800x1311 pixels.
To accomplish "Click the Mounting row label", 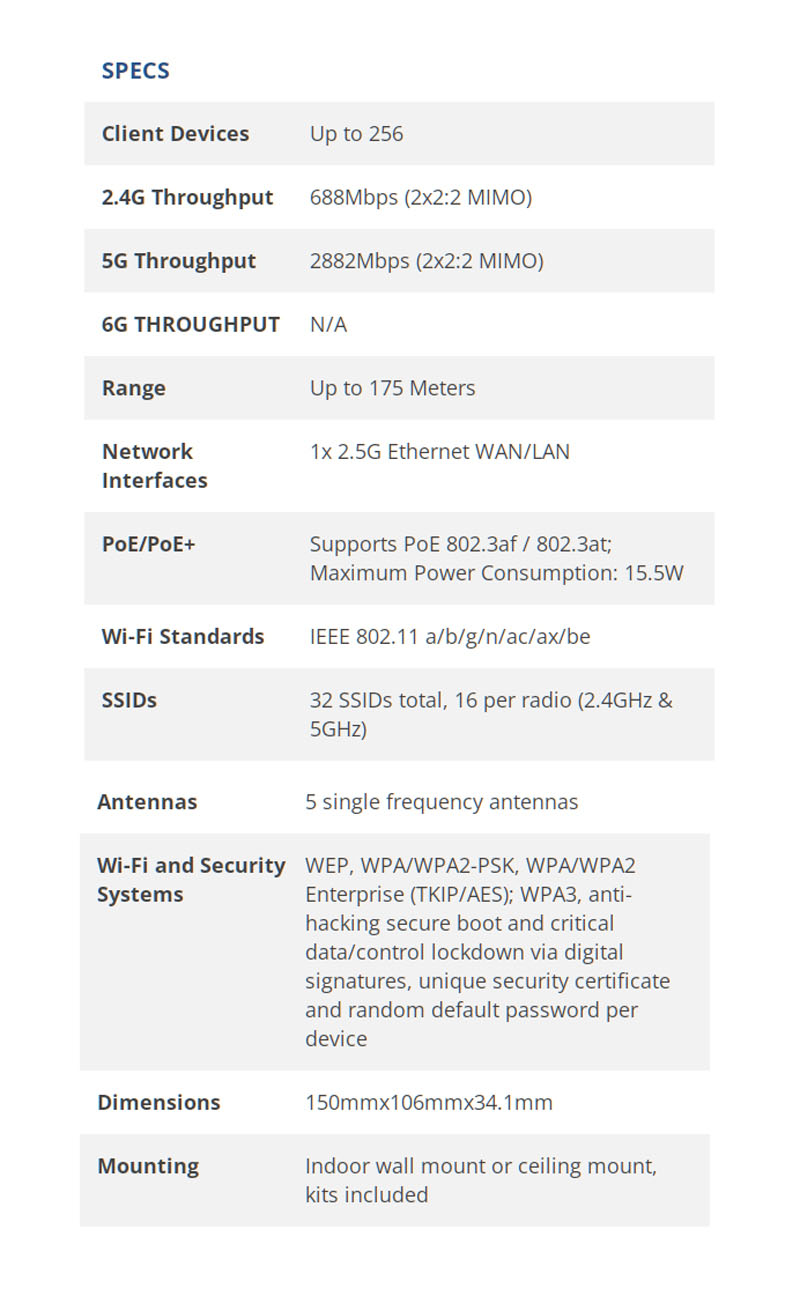I will [148, 1166].
